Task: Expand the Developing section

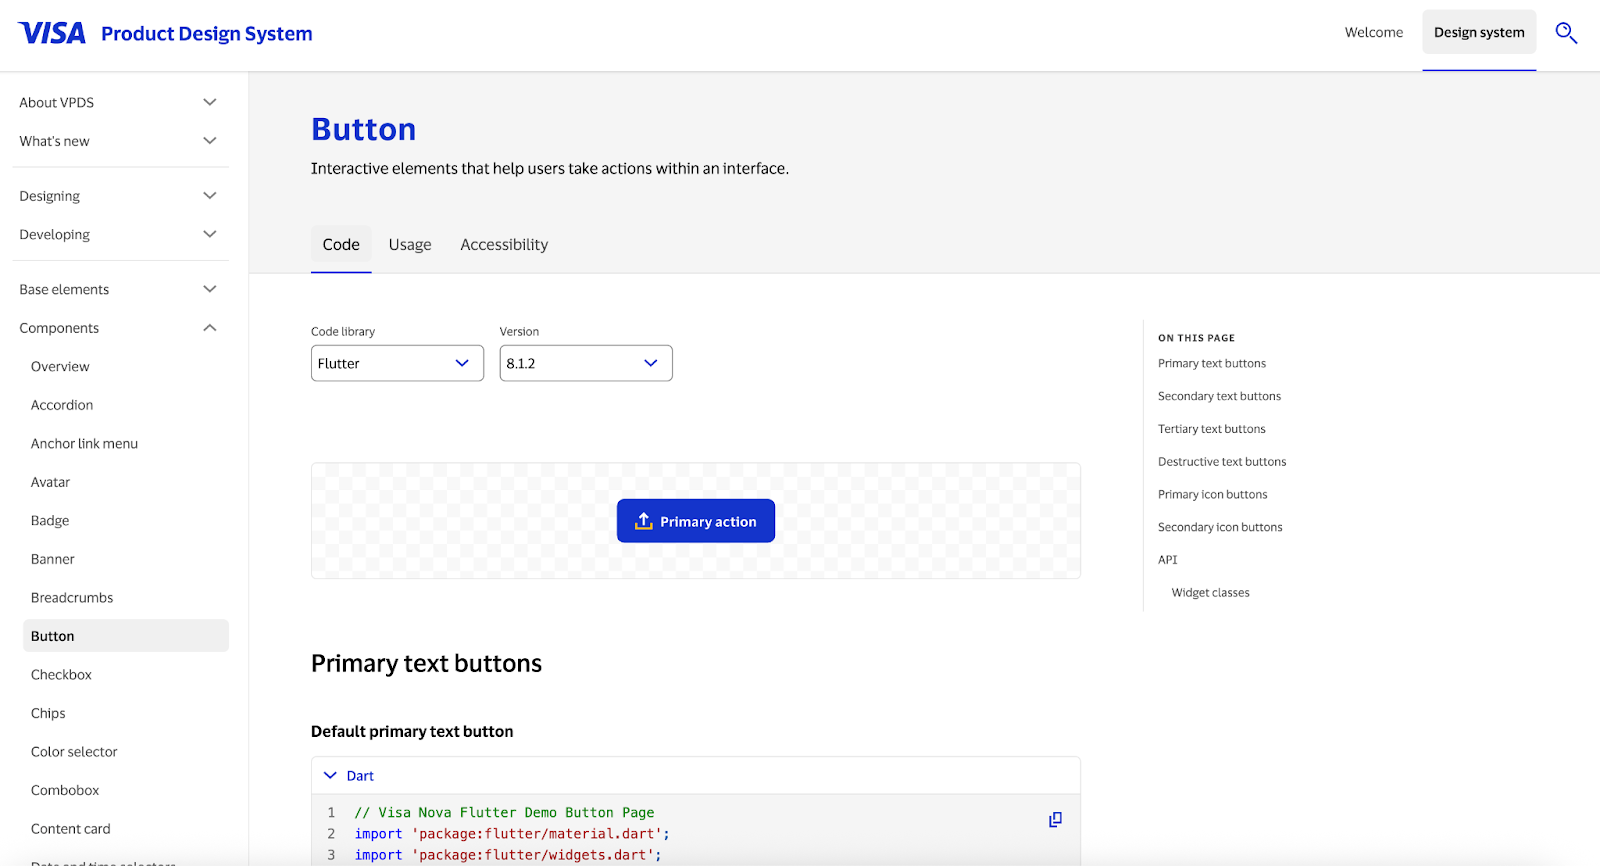Action: 120,234
